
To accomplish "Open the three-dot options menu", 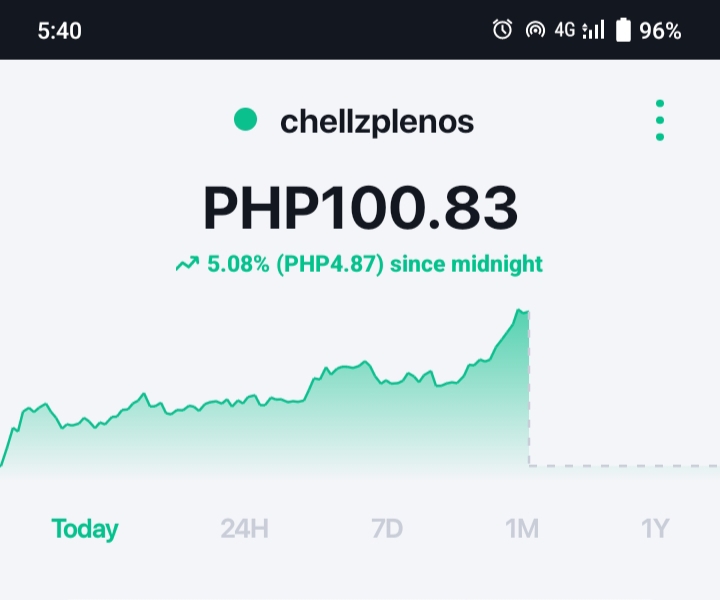I will tap(660, 120).
